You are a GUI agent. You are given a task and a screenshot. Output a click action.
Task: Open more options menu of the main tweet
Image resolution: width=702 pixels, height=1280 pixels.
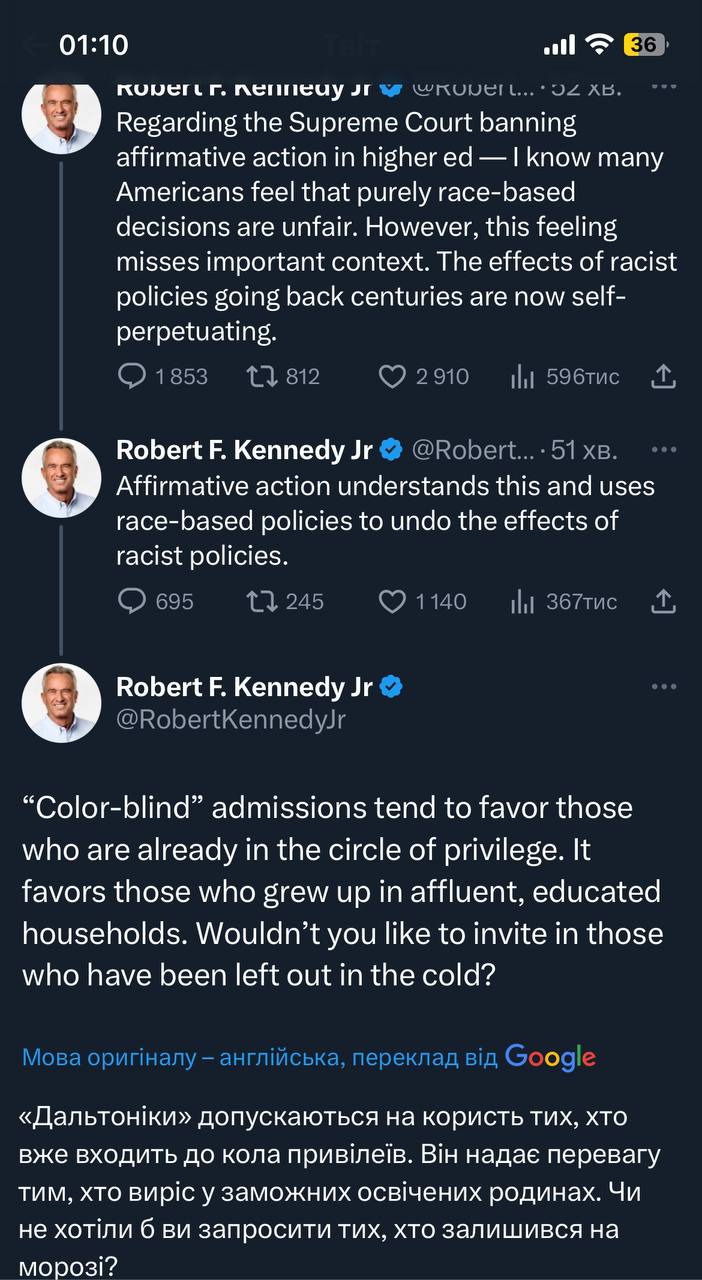pyautogui.click(x=664, y=687)
